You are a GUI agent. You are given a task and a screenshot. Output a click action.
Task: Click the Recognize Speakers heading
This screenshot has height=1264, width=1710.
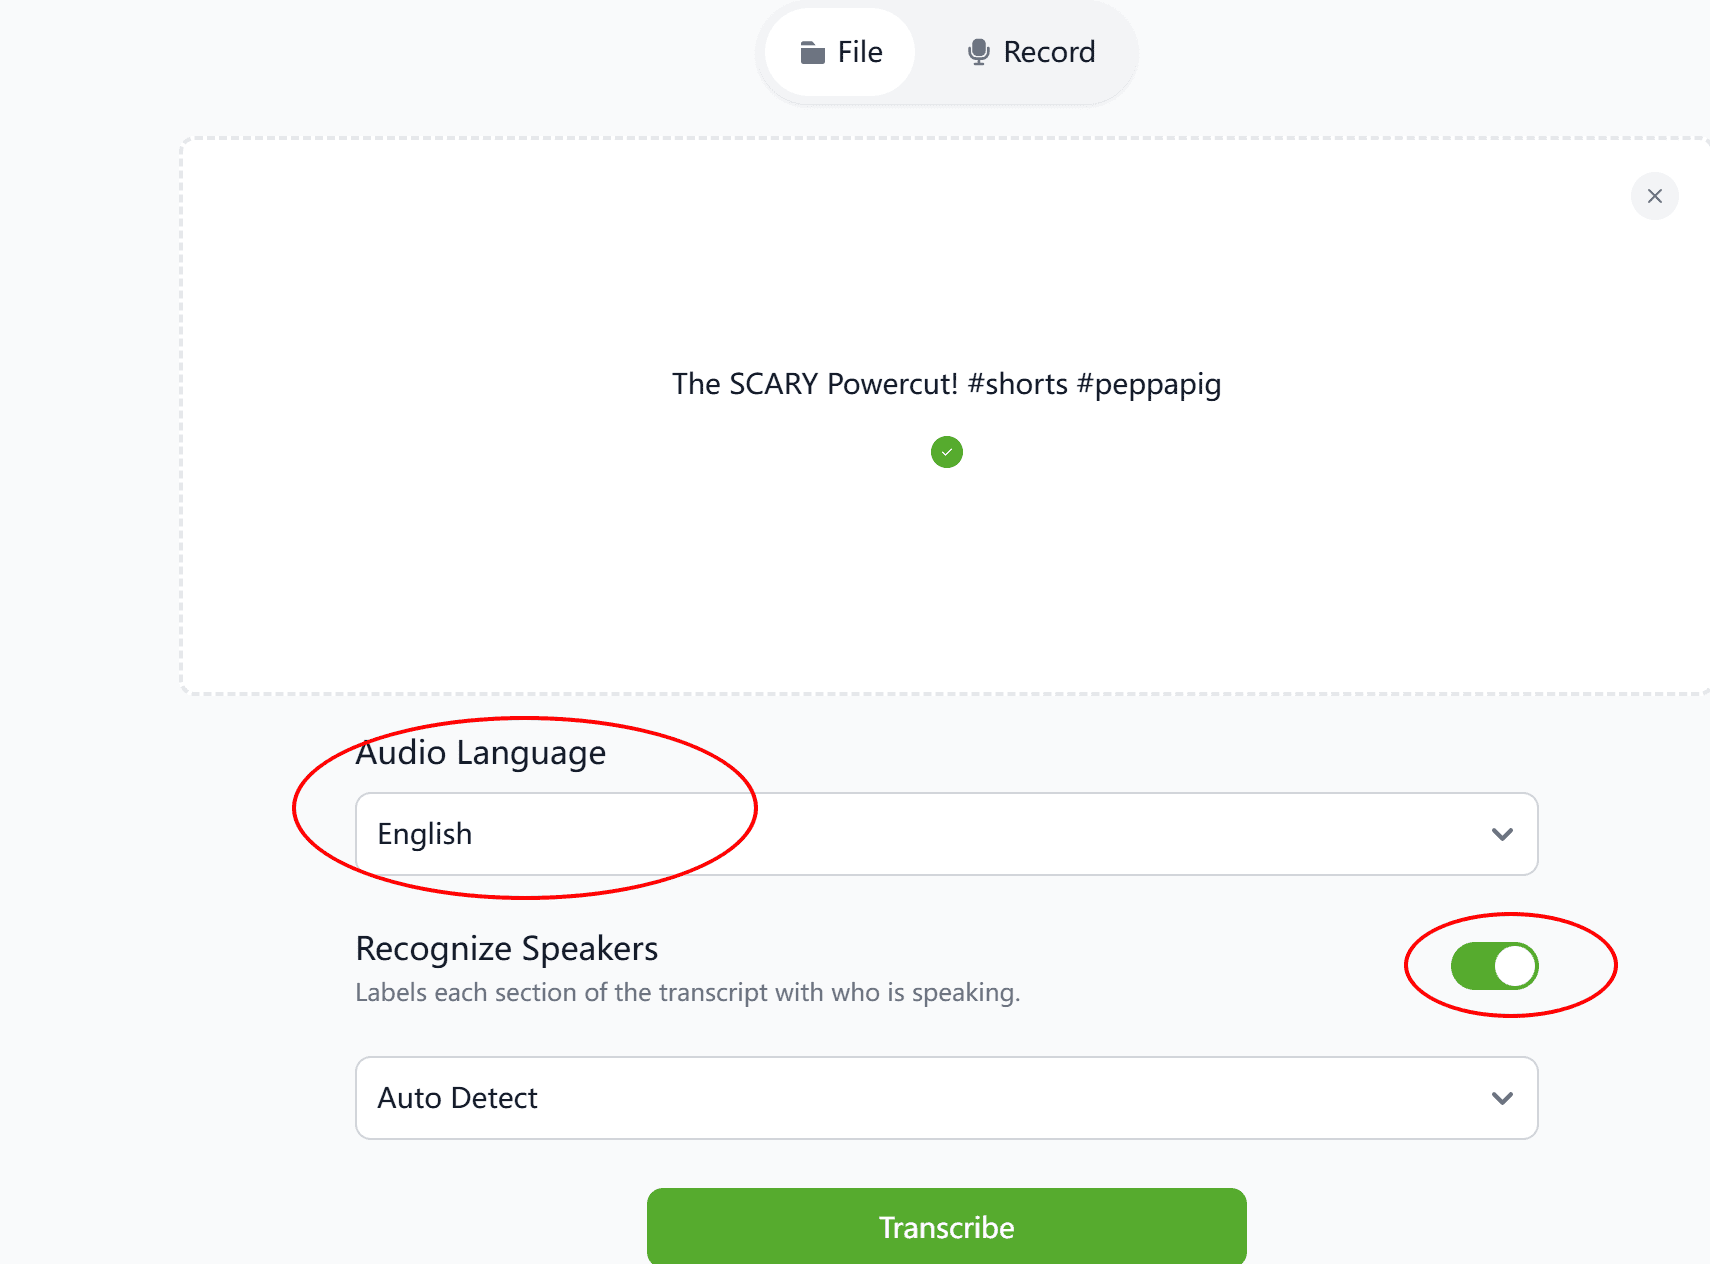coord(506,948)
